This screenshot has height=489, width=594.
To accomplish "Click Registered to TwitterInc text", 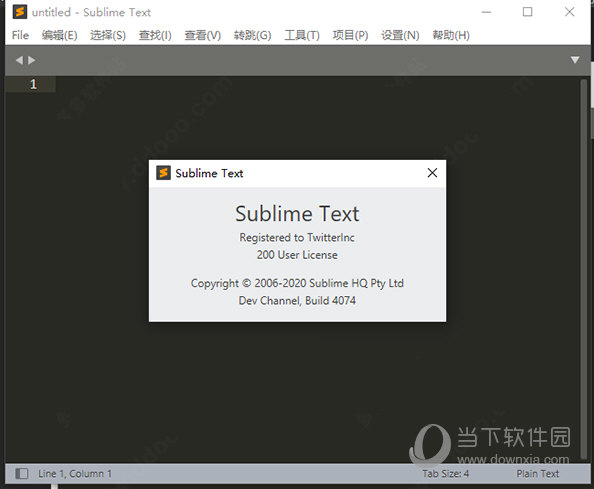I will 297,237.
